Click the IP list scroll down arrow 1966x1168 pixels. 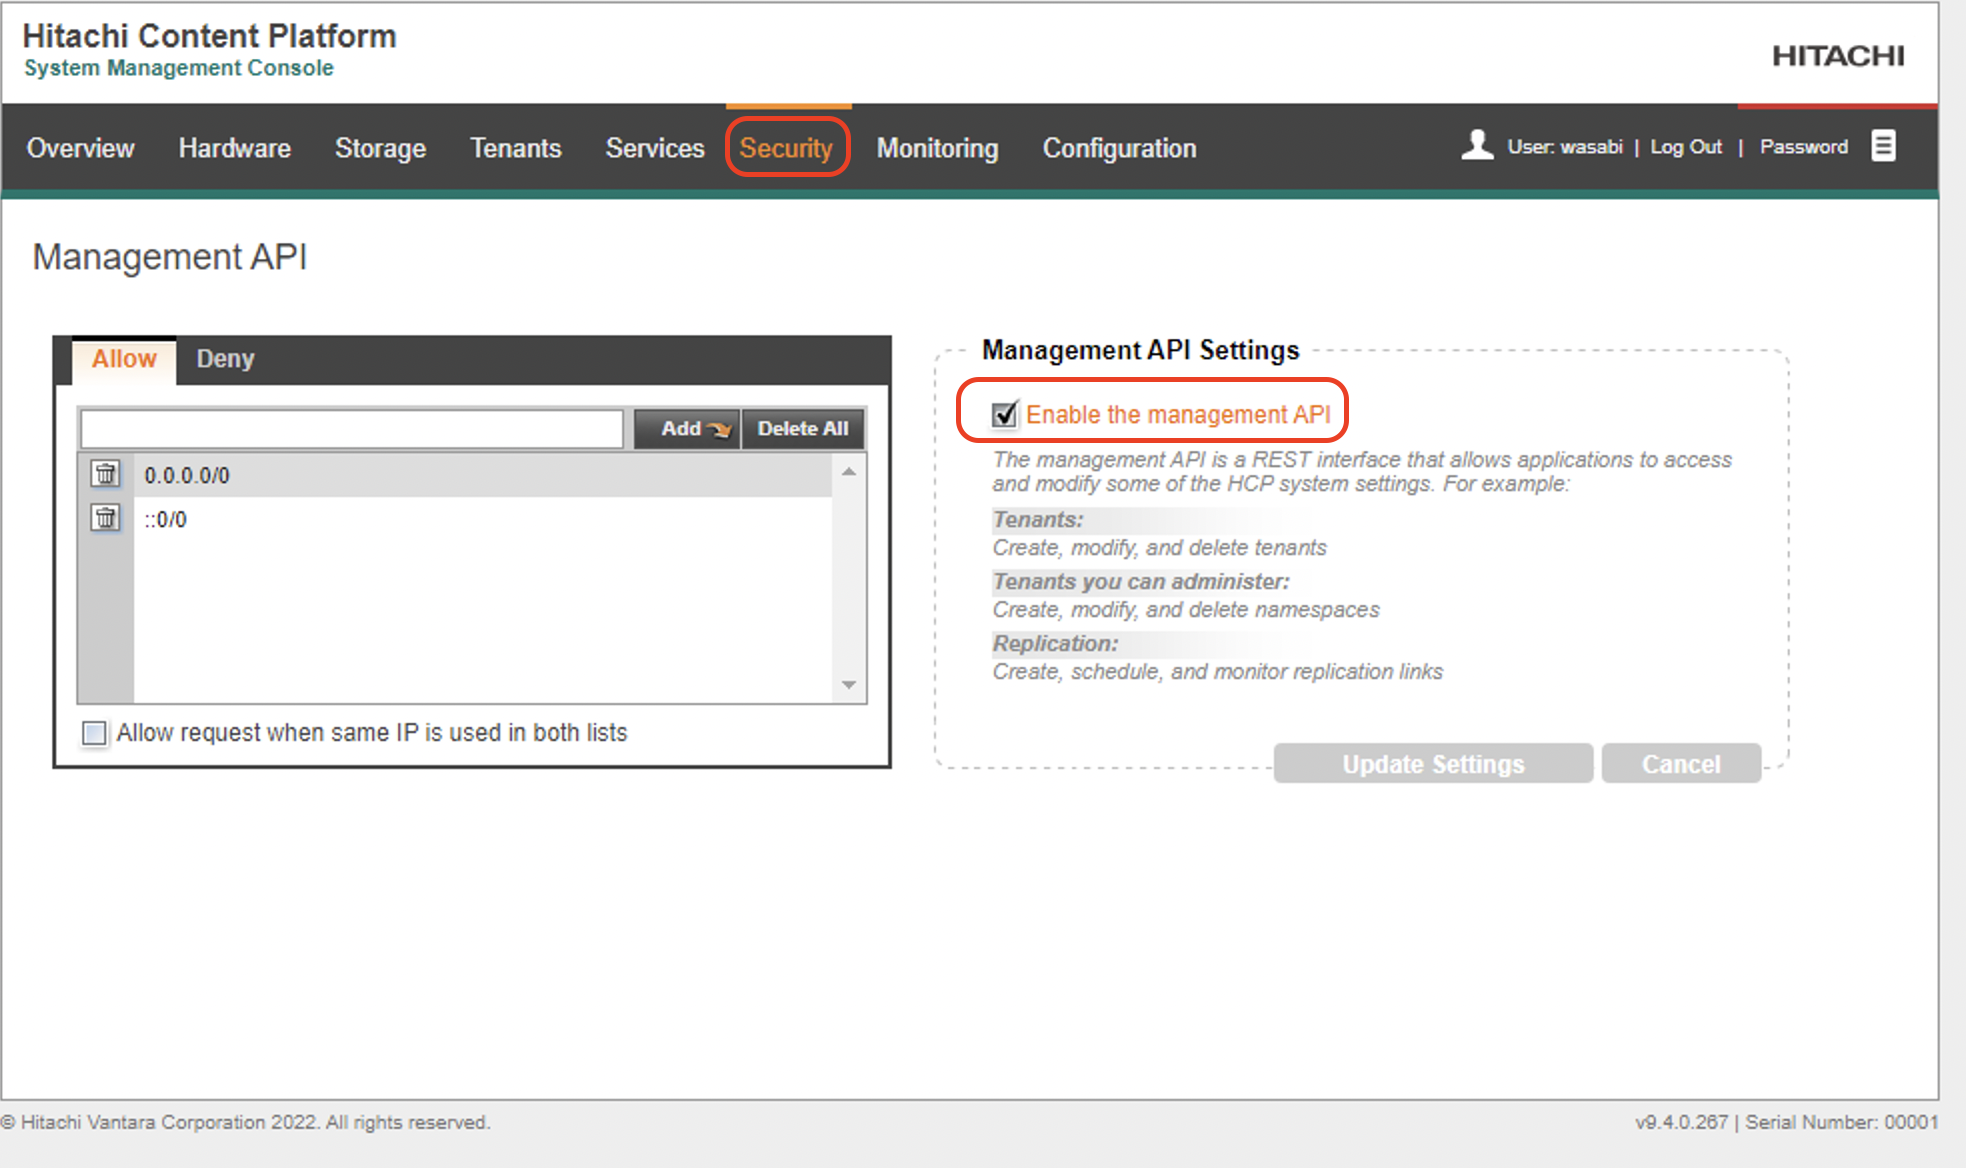click(x=849, y=685)
